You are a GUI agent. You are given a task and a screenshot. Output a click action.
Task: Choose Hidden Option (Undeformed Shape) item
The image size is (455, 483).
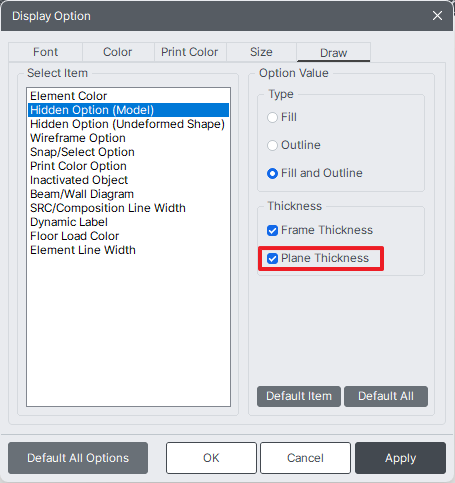click(x=128, y=124)
